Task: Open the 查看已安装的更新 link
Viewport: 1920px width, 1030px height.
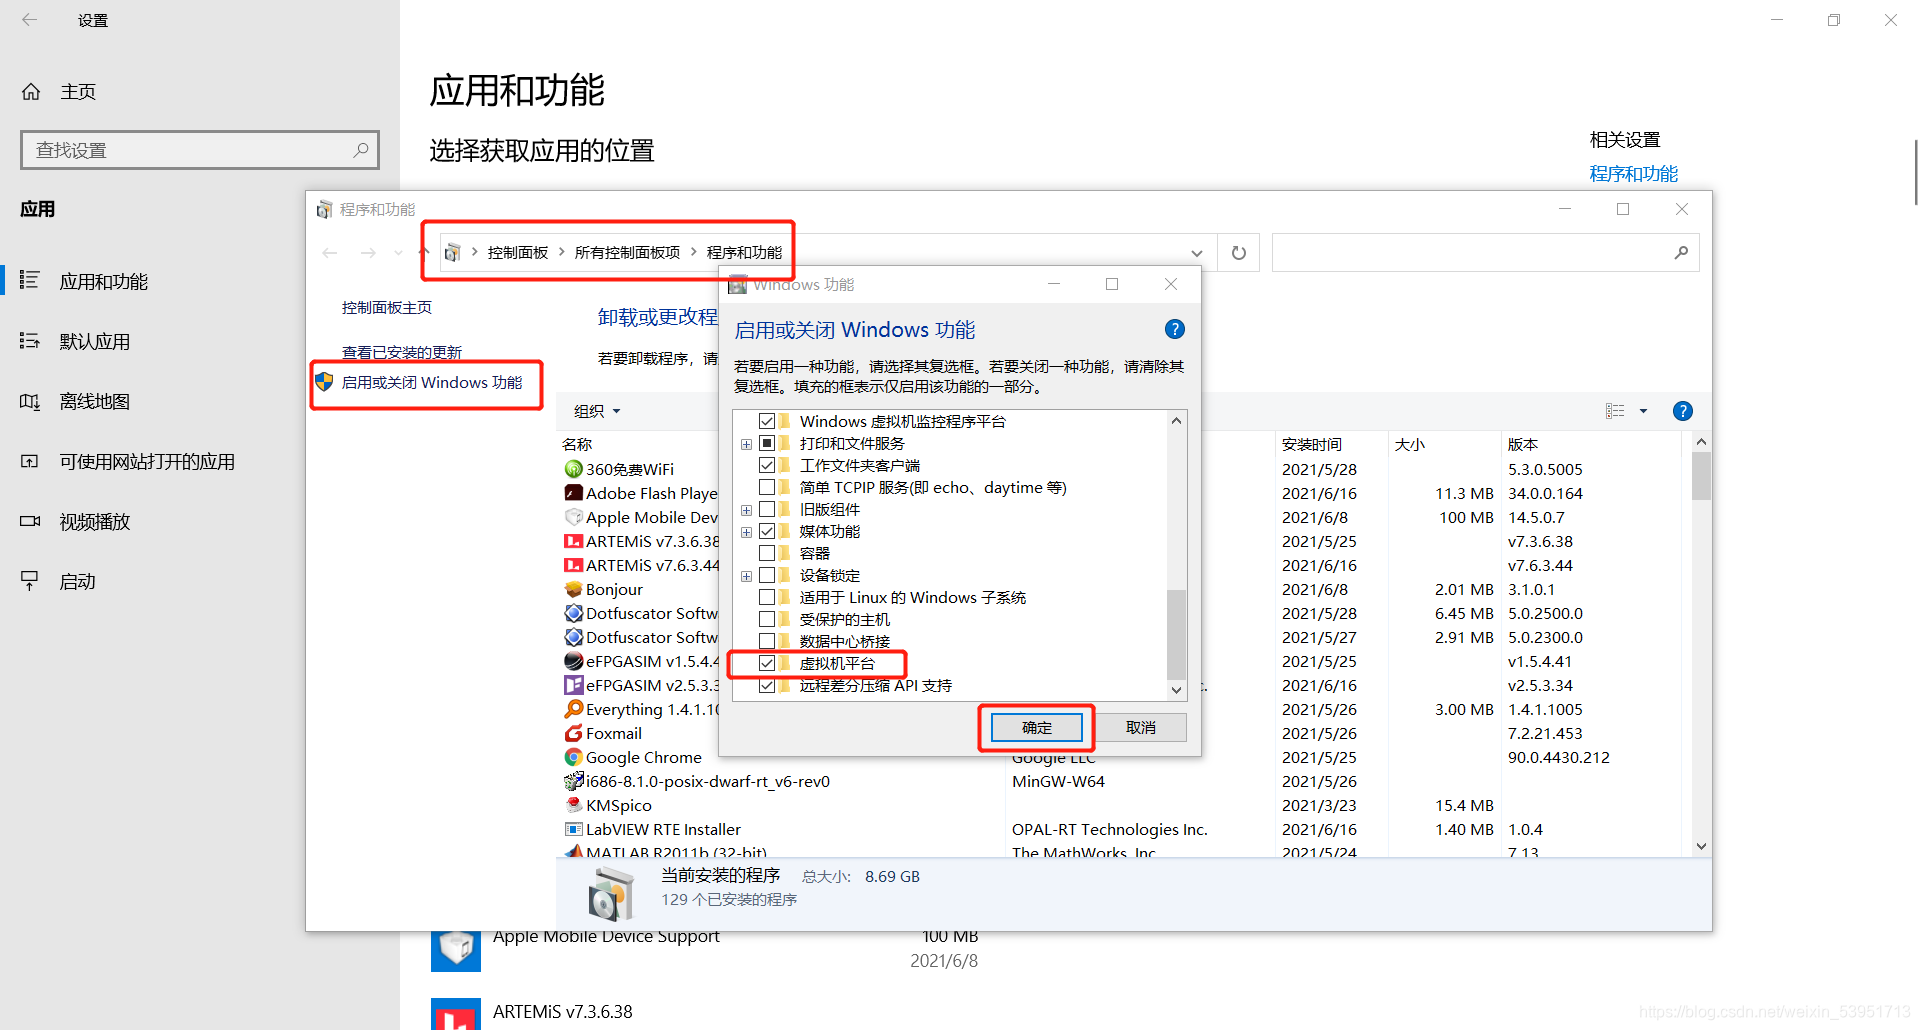Action: [x=402, y=352]
